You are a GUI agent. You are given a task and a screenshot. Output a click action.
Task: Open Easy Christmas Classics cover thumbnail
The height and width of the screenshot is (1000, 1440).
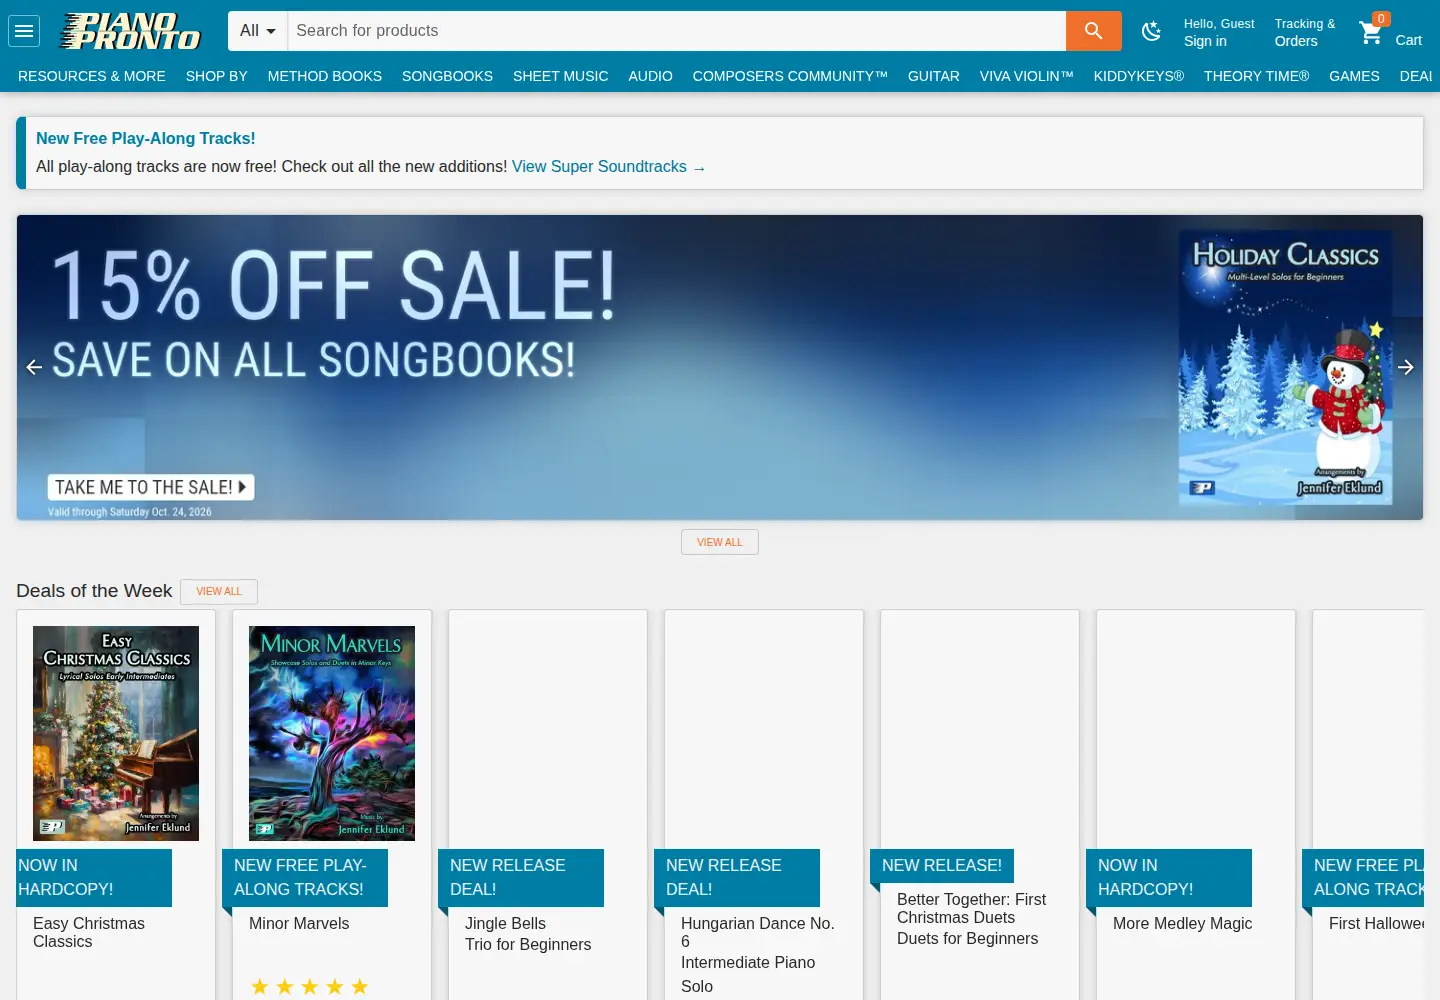(x=116, y=733)
